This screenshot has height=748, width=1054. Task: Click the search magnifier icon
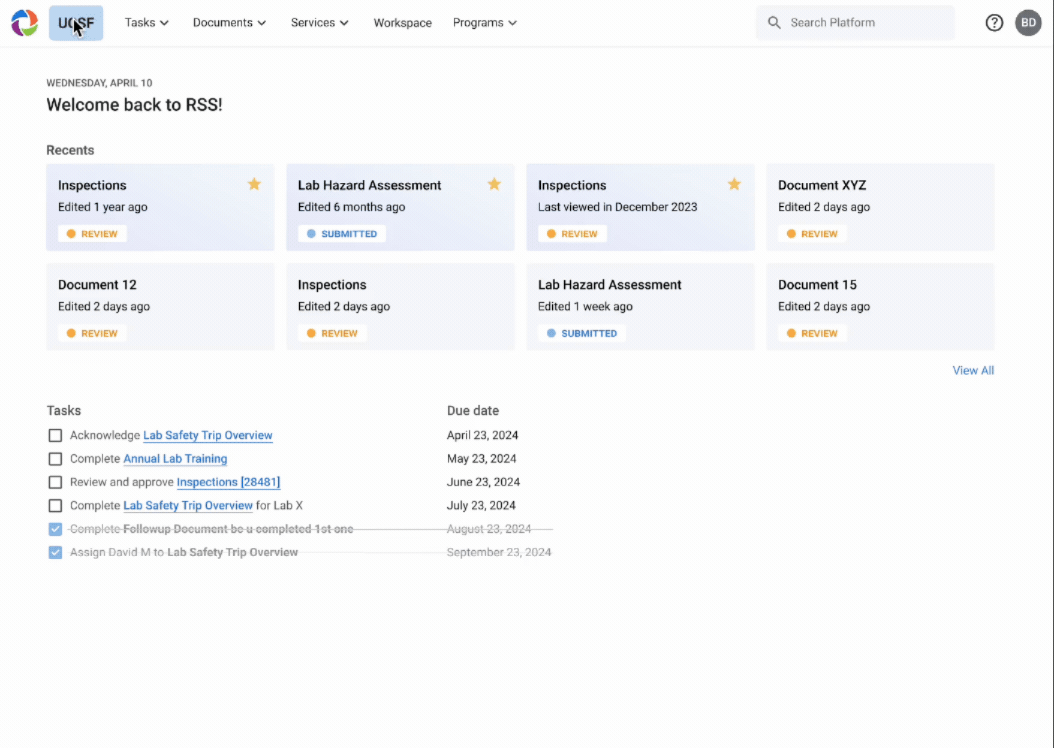click(774, 23)
